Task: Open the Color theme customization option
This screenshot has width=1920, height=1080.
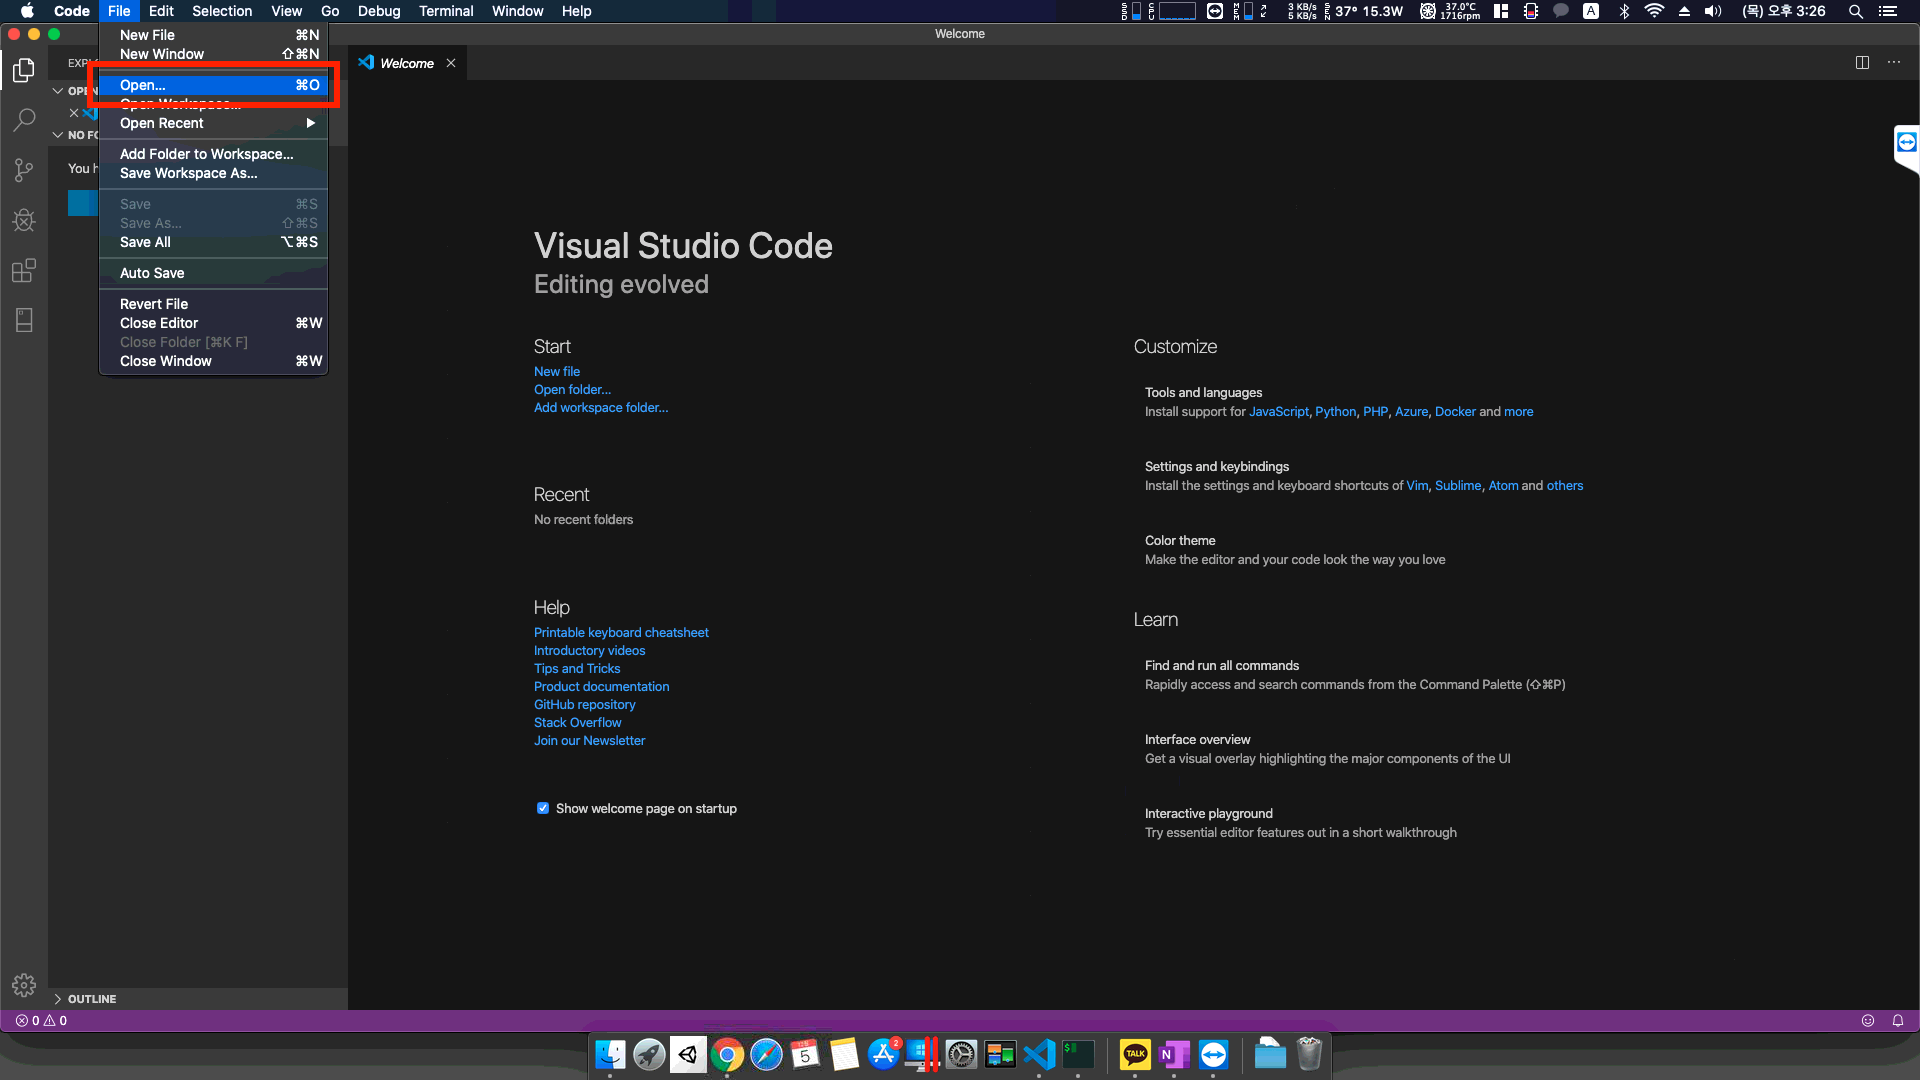Action: (1180, 541)
